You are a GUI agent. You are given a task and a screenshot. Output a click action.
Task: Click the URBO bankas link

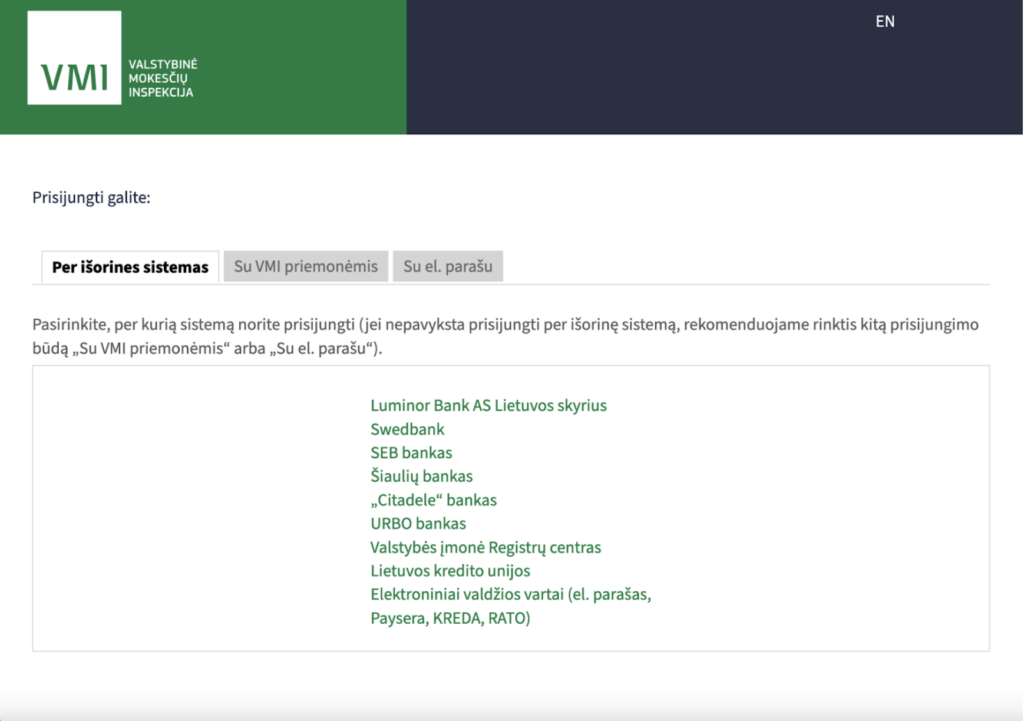point(418,523)
